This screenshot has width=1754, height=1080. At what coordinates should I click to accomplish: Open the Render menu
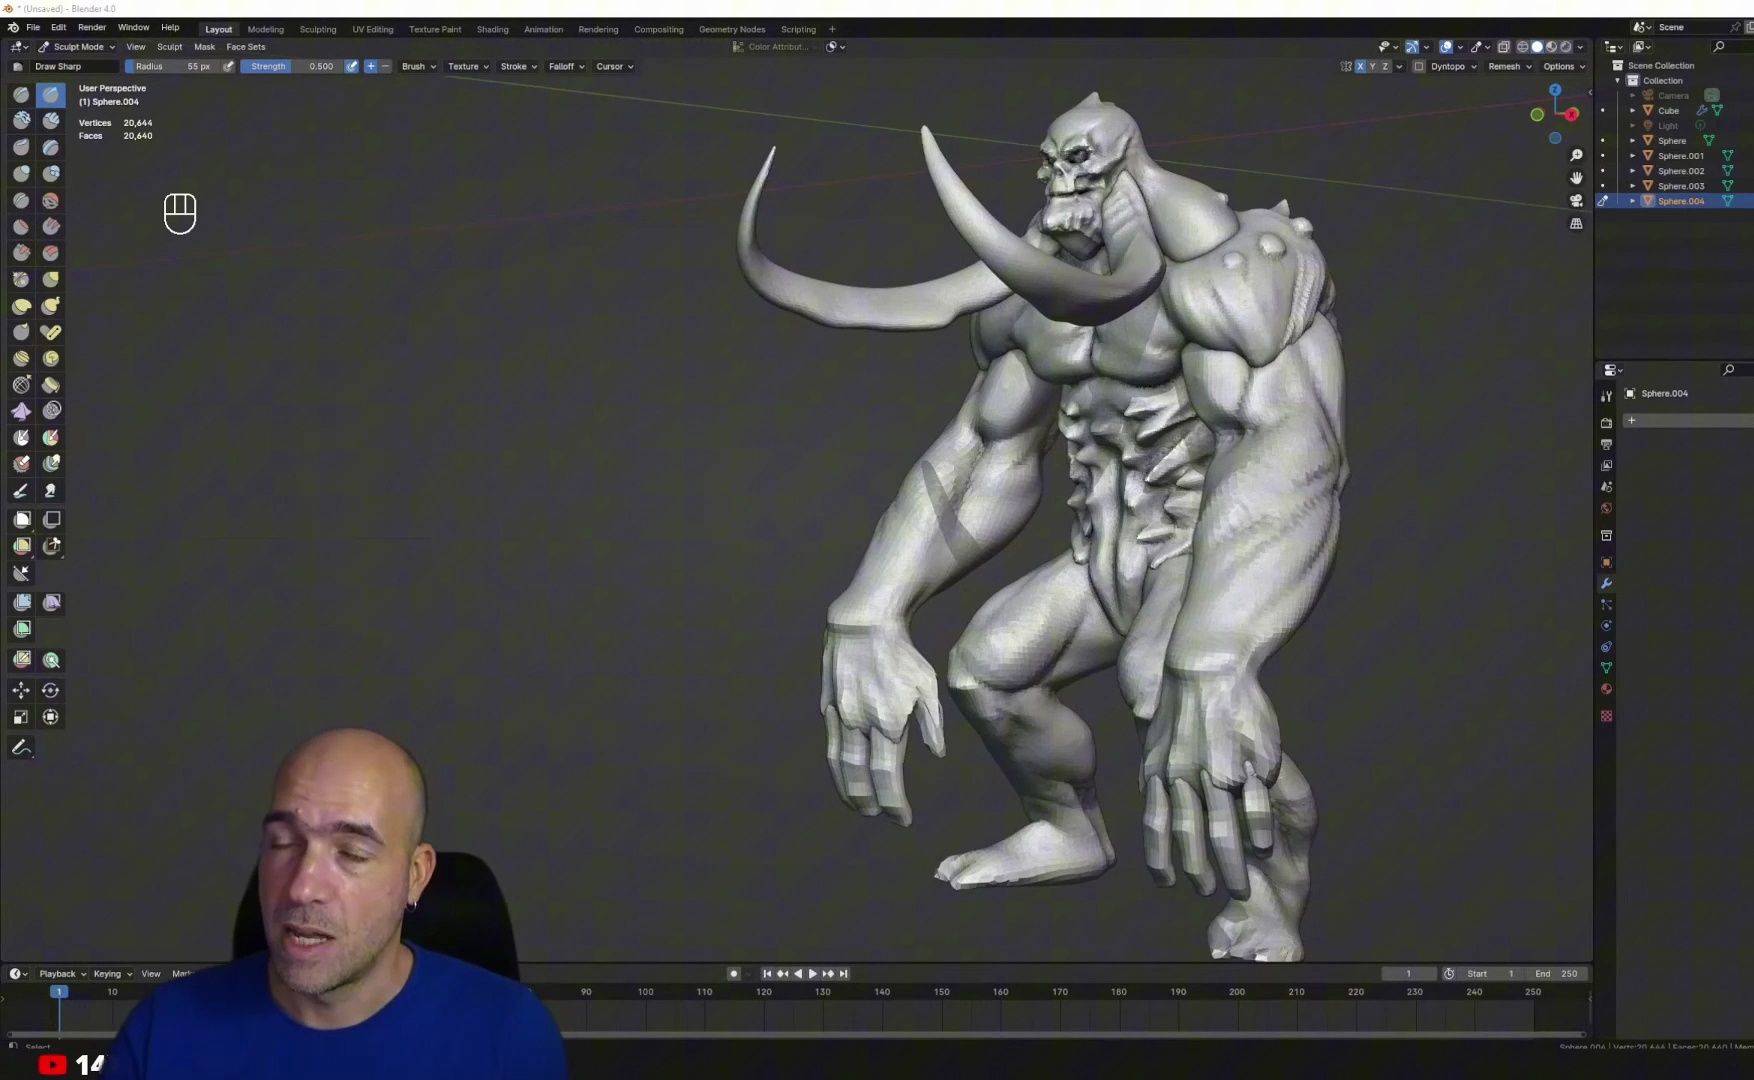pyautogui.click(x=92, y=28)
